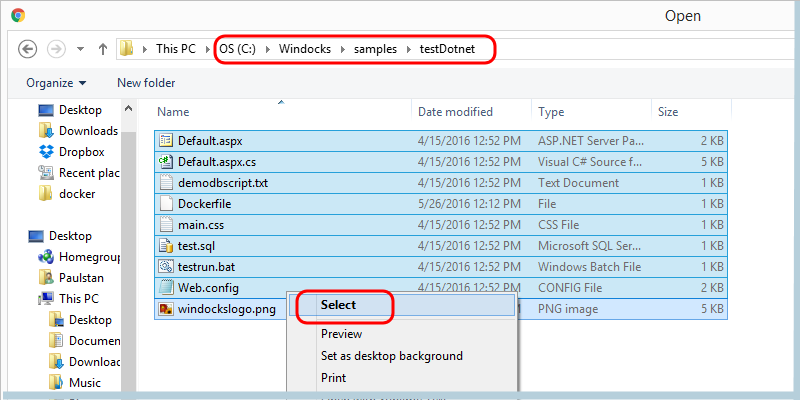Select Homegroup in the navigation pane
The width and height of the screenshot is (800, 400).
point(90,257)
